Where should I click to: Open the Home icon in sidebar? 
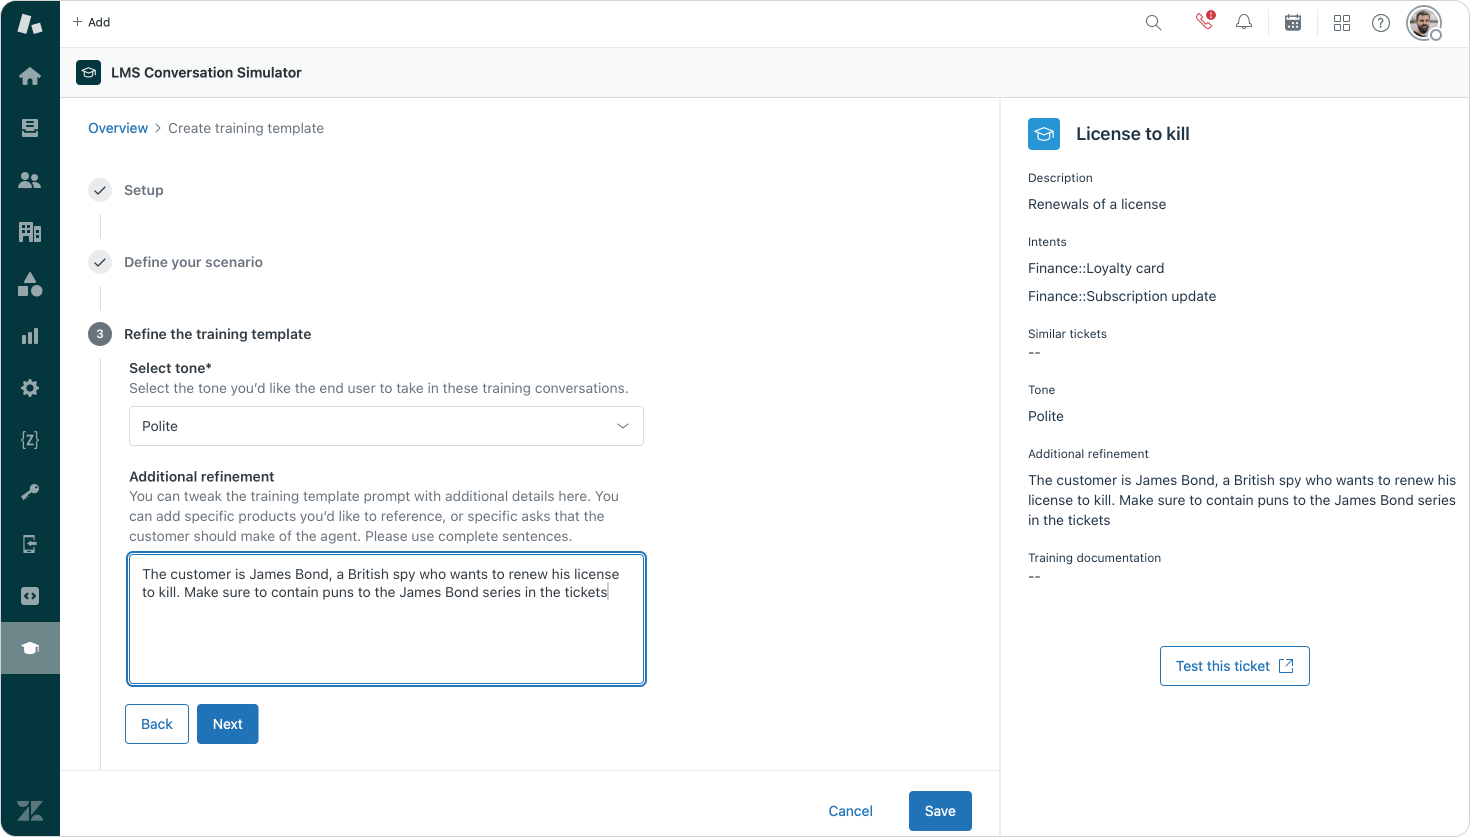[30, 76]
